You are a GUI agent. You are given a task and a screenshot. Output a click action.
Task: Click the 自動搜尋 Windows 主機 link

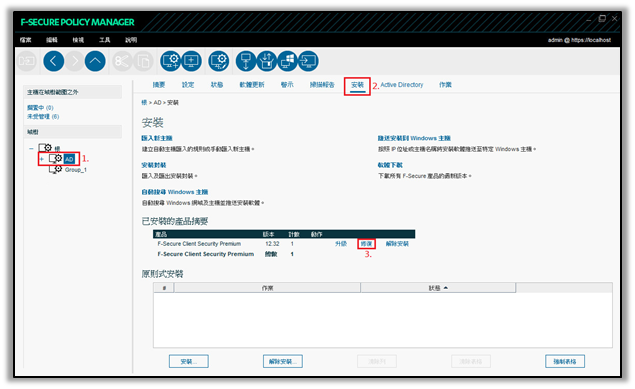pyautogui.click(x=175, y=192)
